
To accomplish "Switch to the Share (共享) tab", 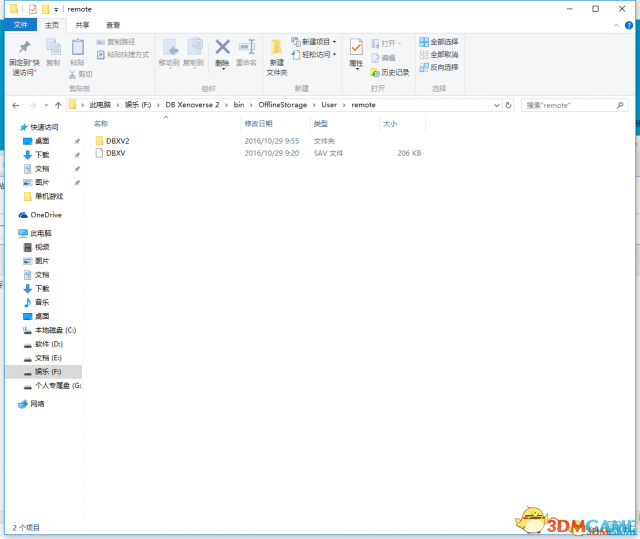I will coord(82,25).
